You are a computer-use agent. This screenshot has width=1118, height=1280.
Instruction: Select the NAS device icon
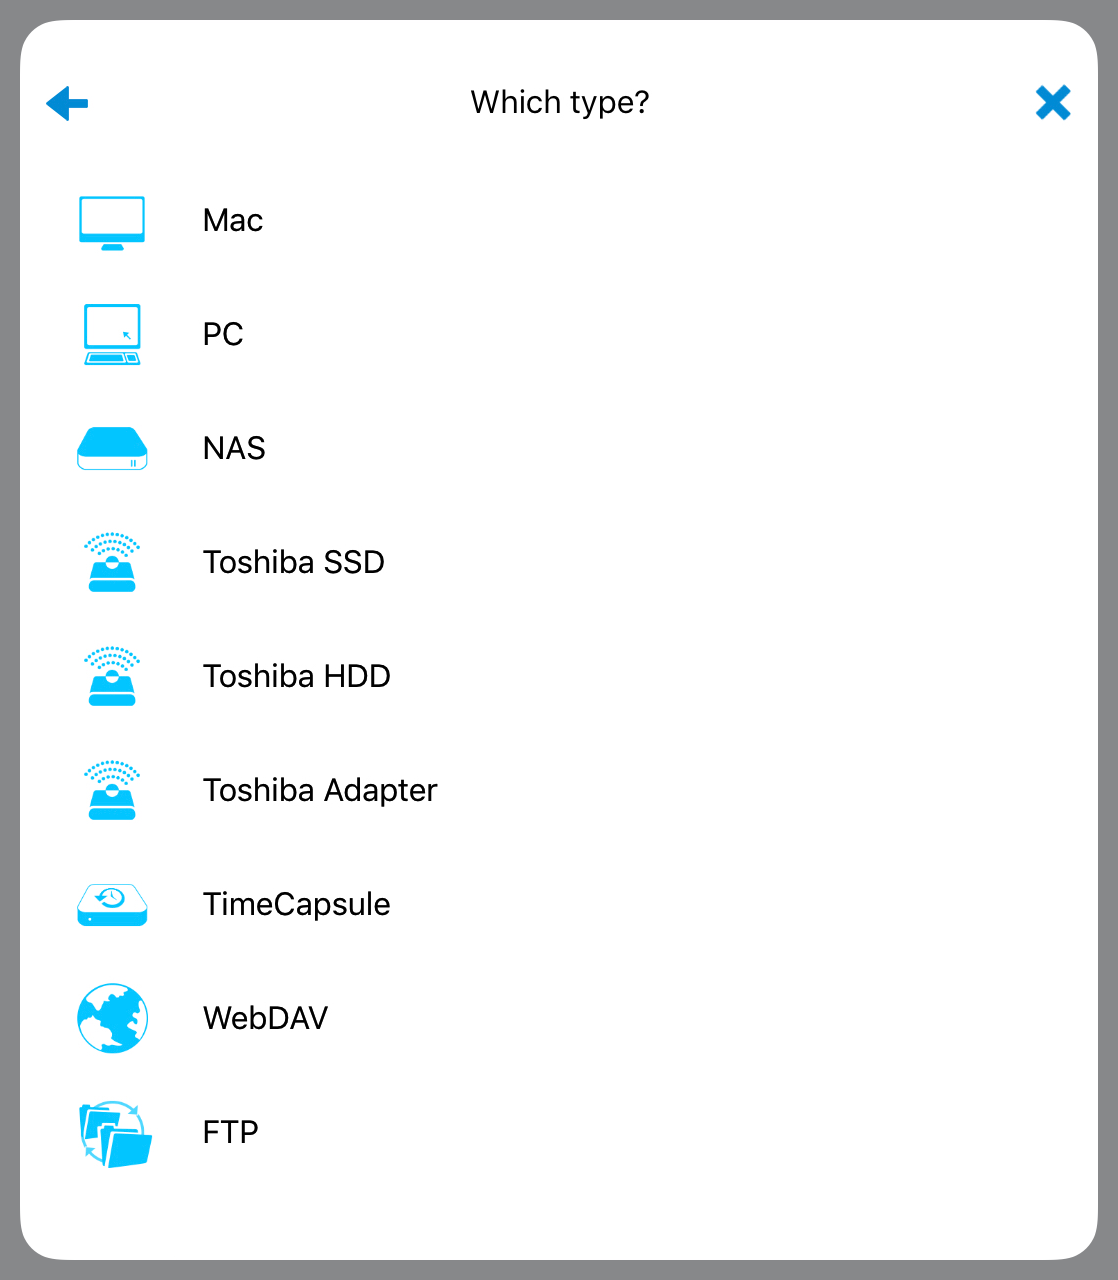pos(112,449)
